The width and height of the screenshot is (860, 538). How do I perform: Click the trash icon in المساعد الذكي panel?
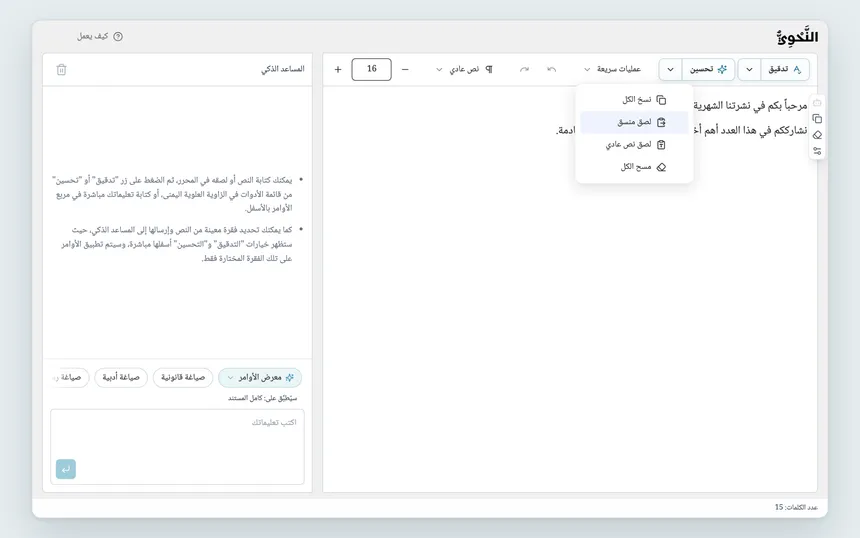61,70
